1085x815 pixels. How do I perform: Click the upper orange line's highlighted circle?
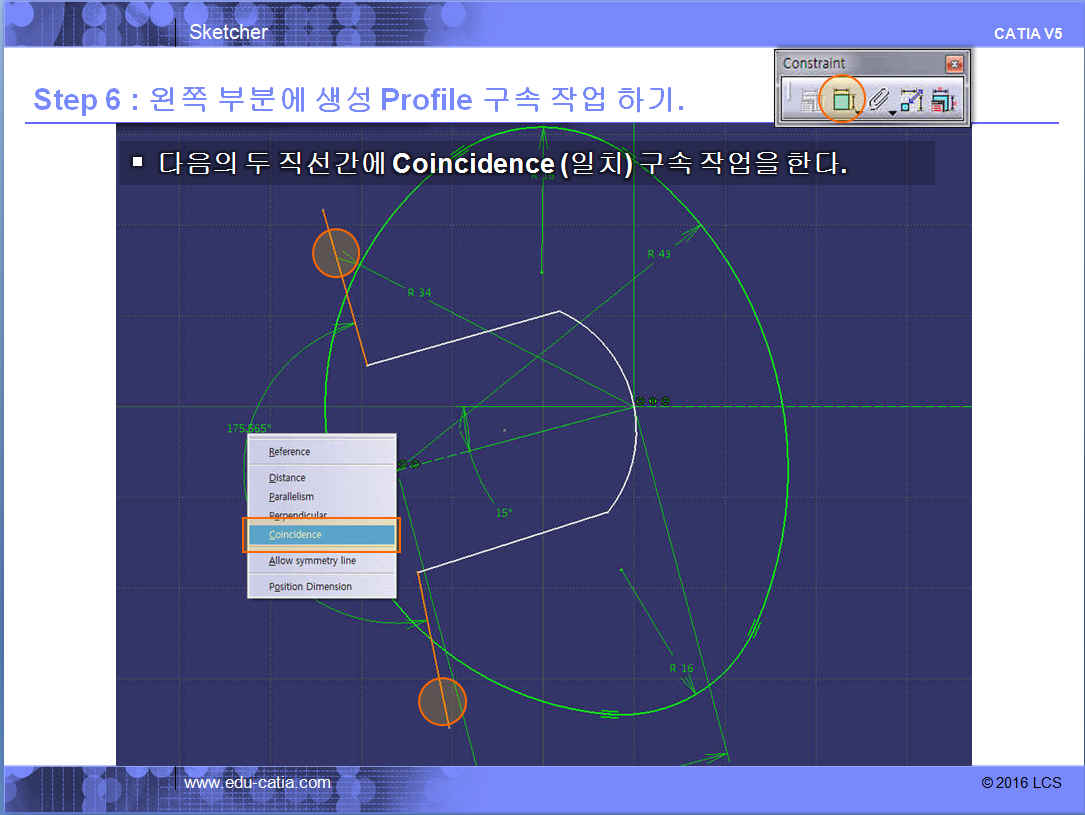[x=336, y=253]
